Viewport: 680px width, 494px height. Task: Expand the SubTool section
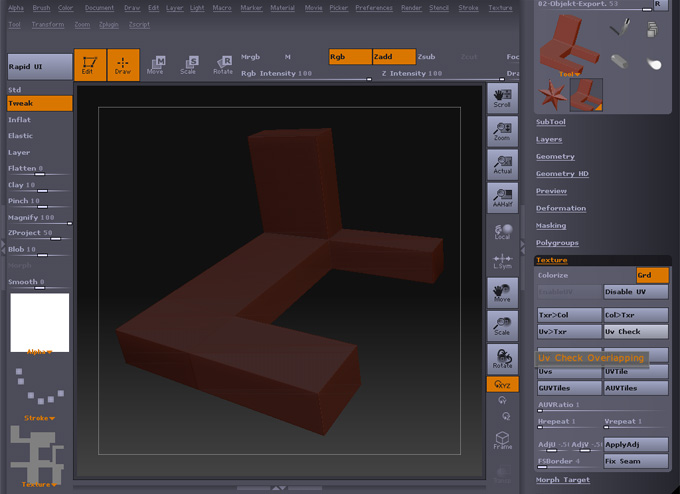coord(550,122)
